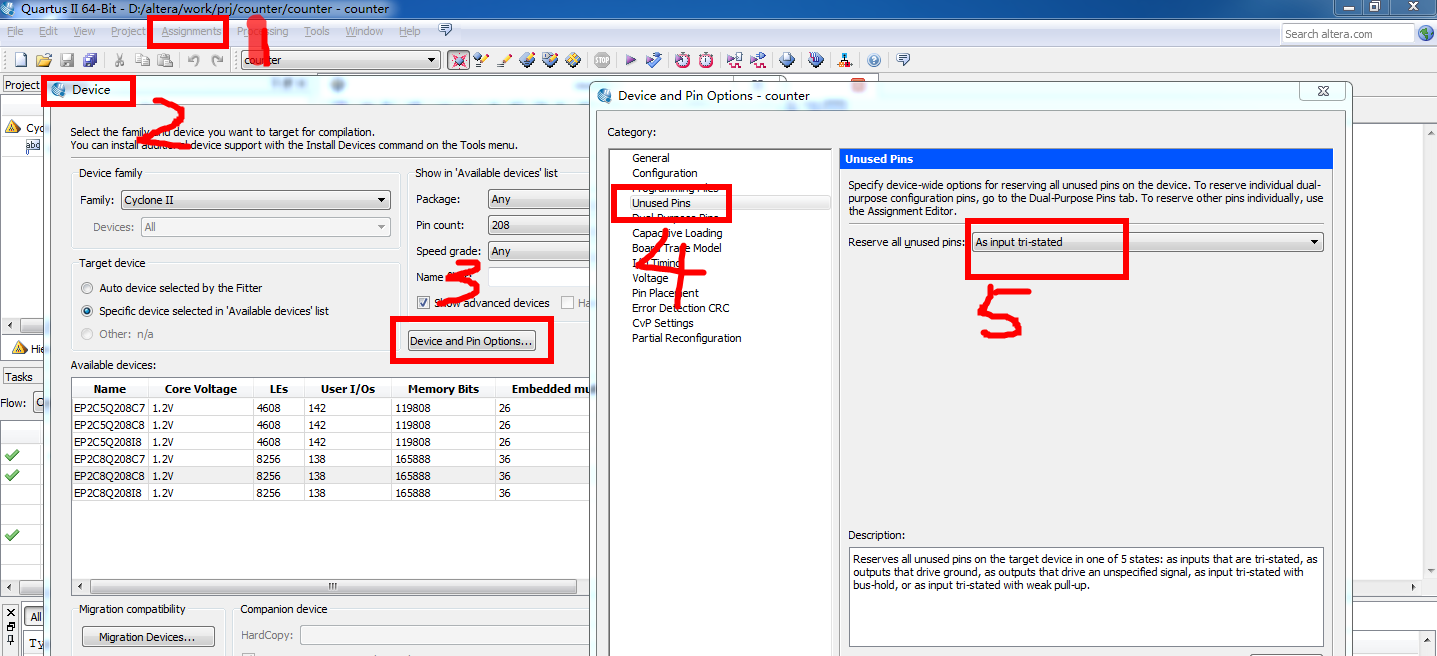Select the Partial Reconfiguration category
The height and width of the screenshot is (656, 1437).
[x=687, y=338]
